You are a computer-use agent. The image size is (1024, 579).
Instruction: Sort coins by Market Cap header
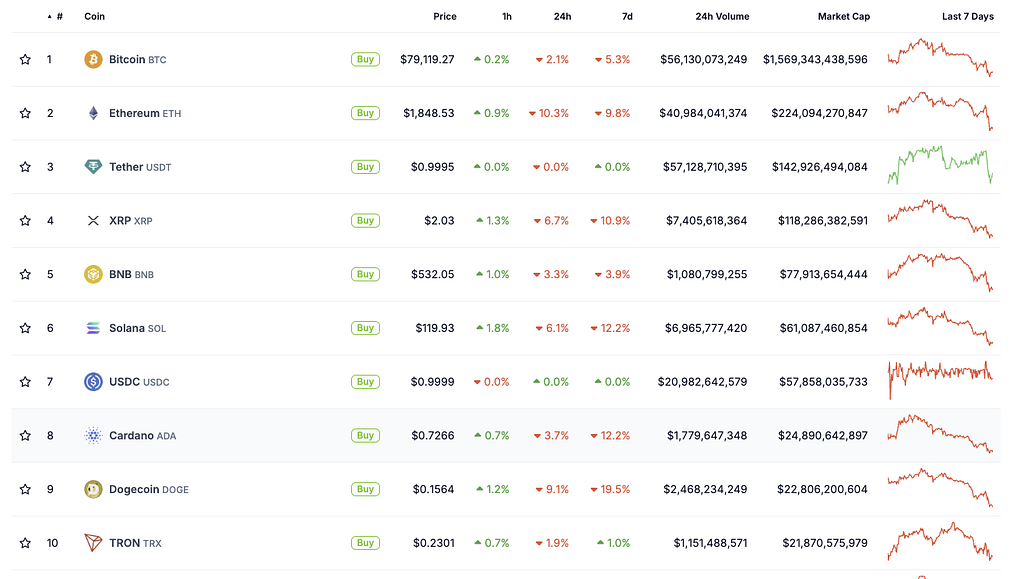click(x=843, y=17)
